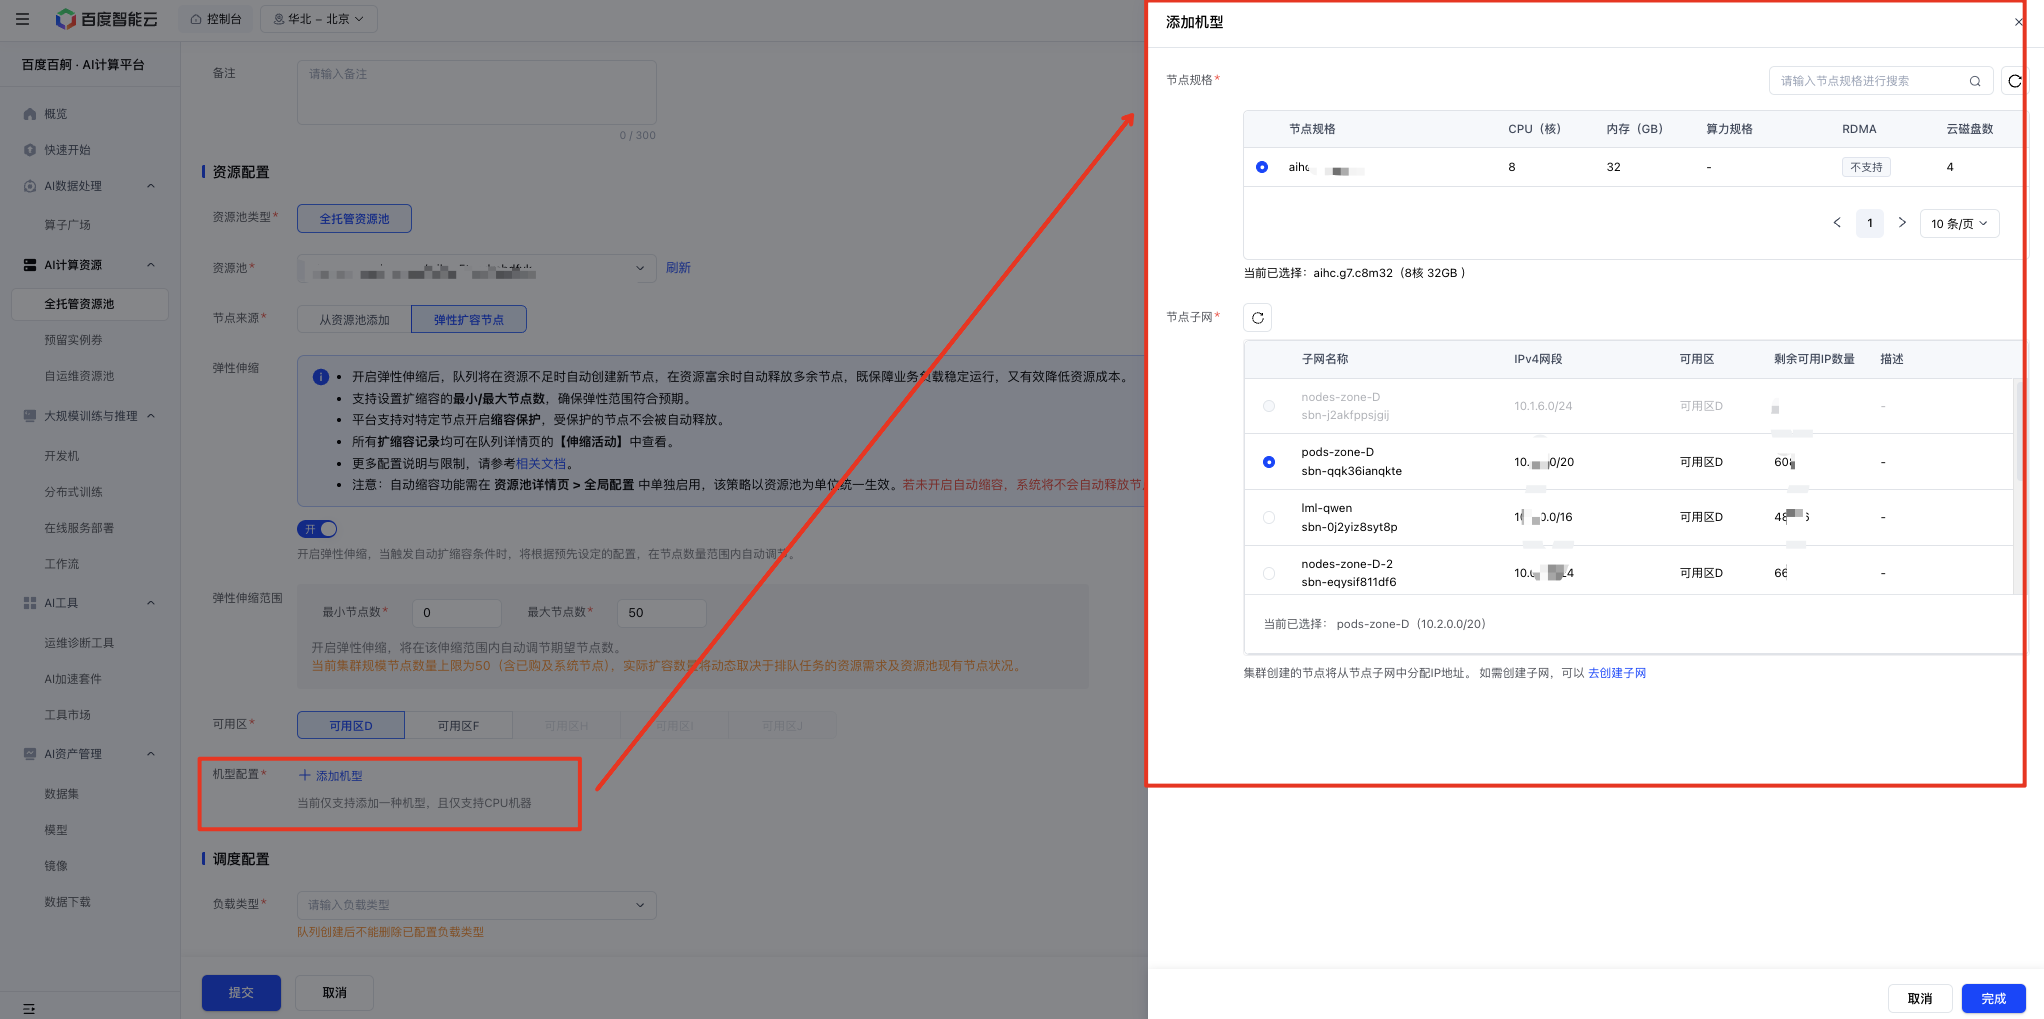Open the 负载类型 dropdown

[476, 905]
